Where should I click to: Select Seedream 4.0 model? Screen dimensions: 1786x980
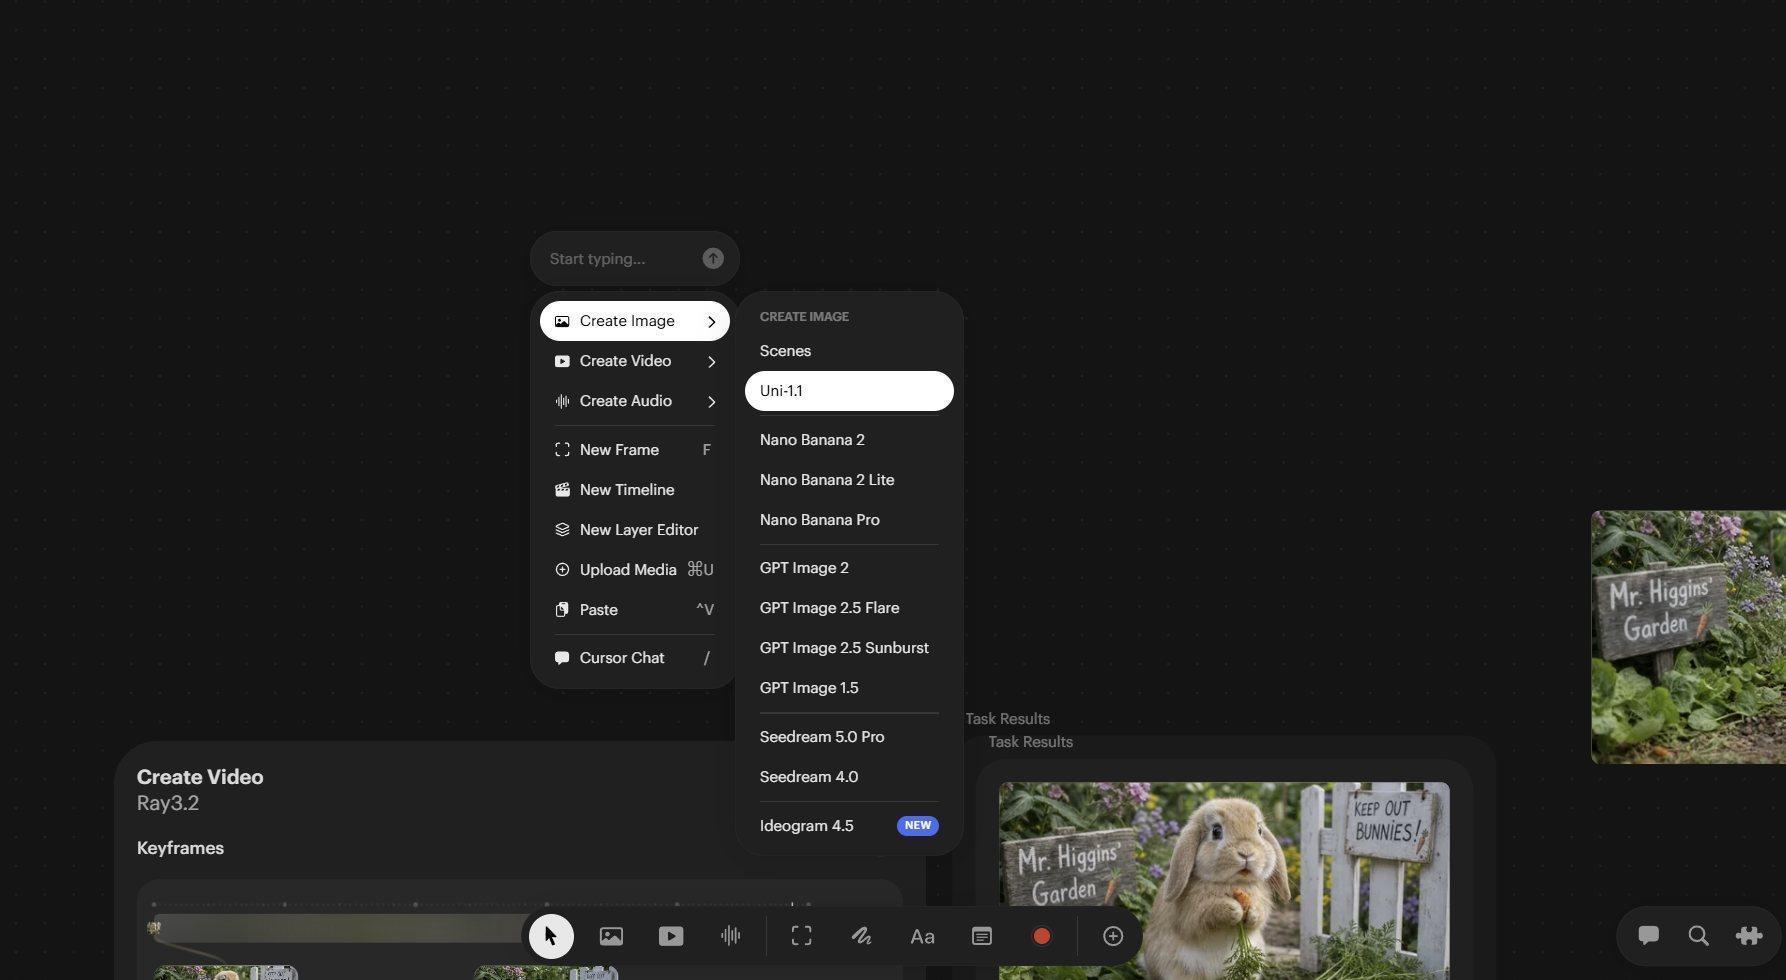849,777
